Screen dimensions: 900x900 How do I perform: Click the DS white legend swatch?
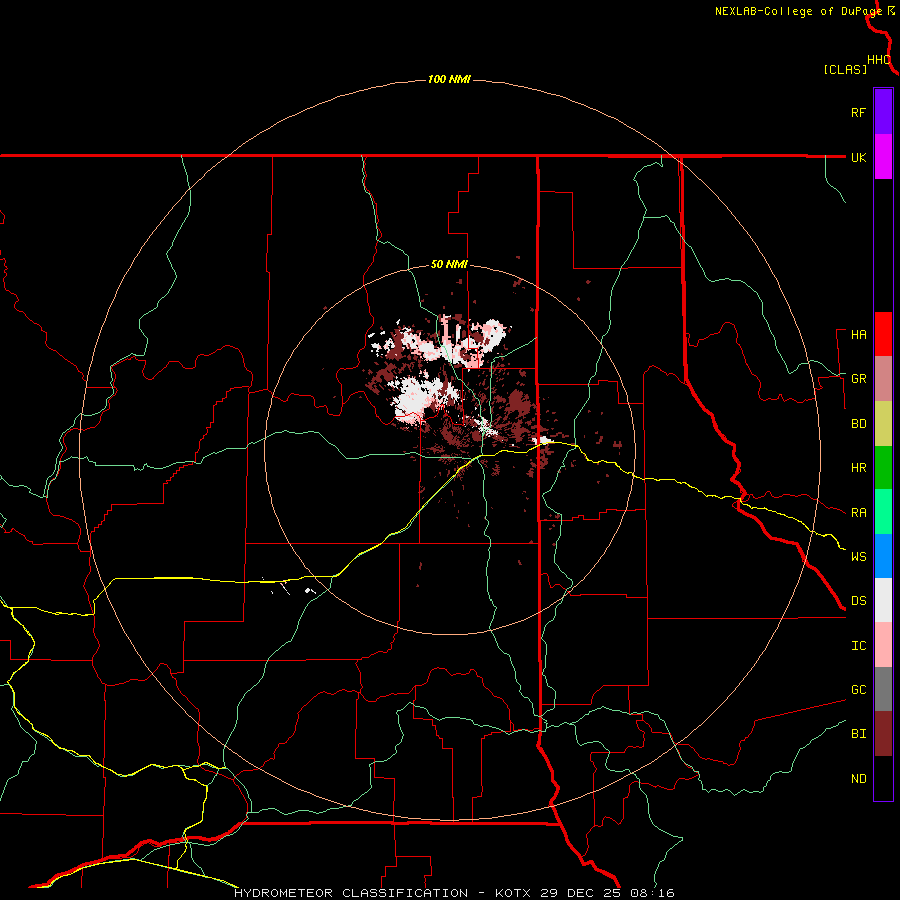coord(883,600)
